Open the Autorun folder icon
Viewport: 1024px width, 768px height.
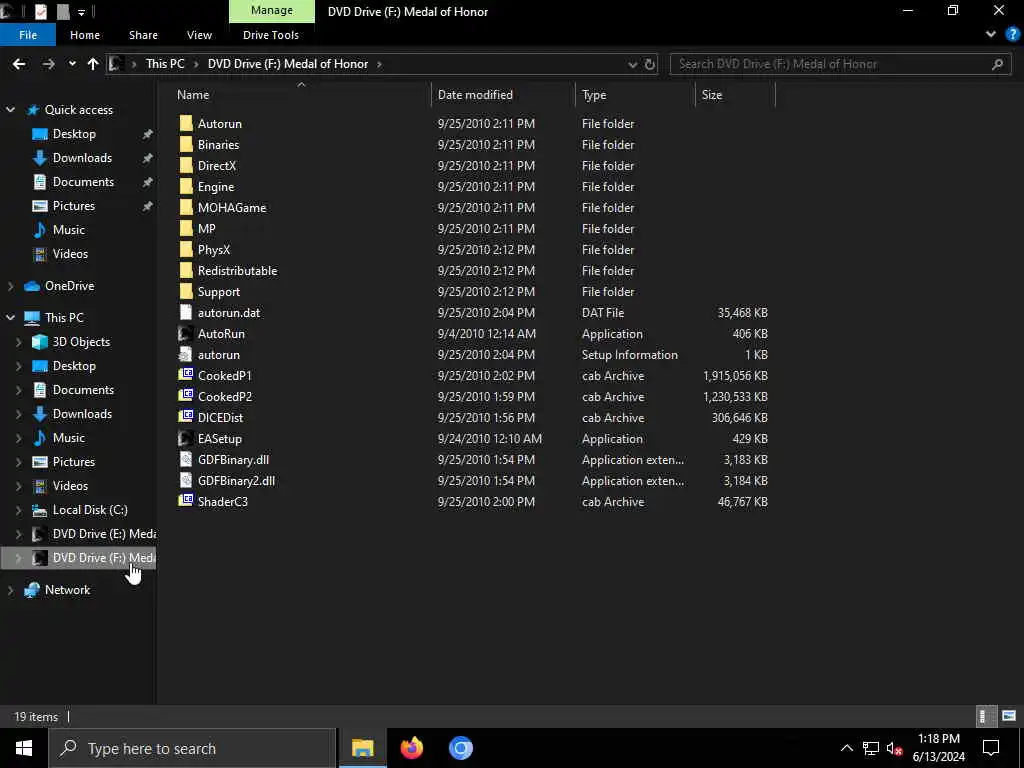coord(186,123)
